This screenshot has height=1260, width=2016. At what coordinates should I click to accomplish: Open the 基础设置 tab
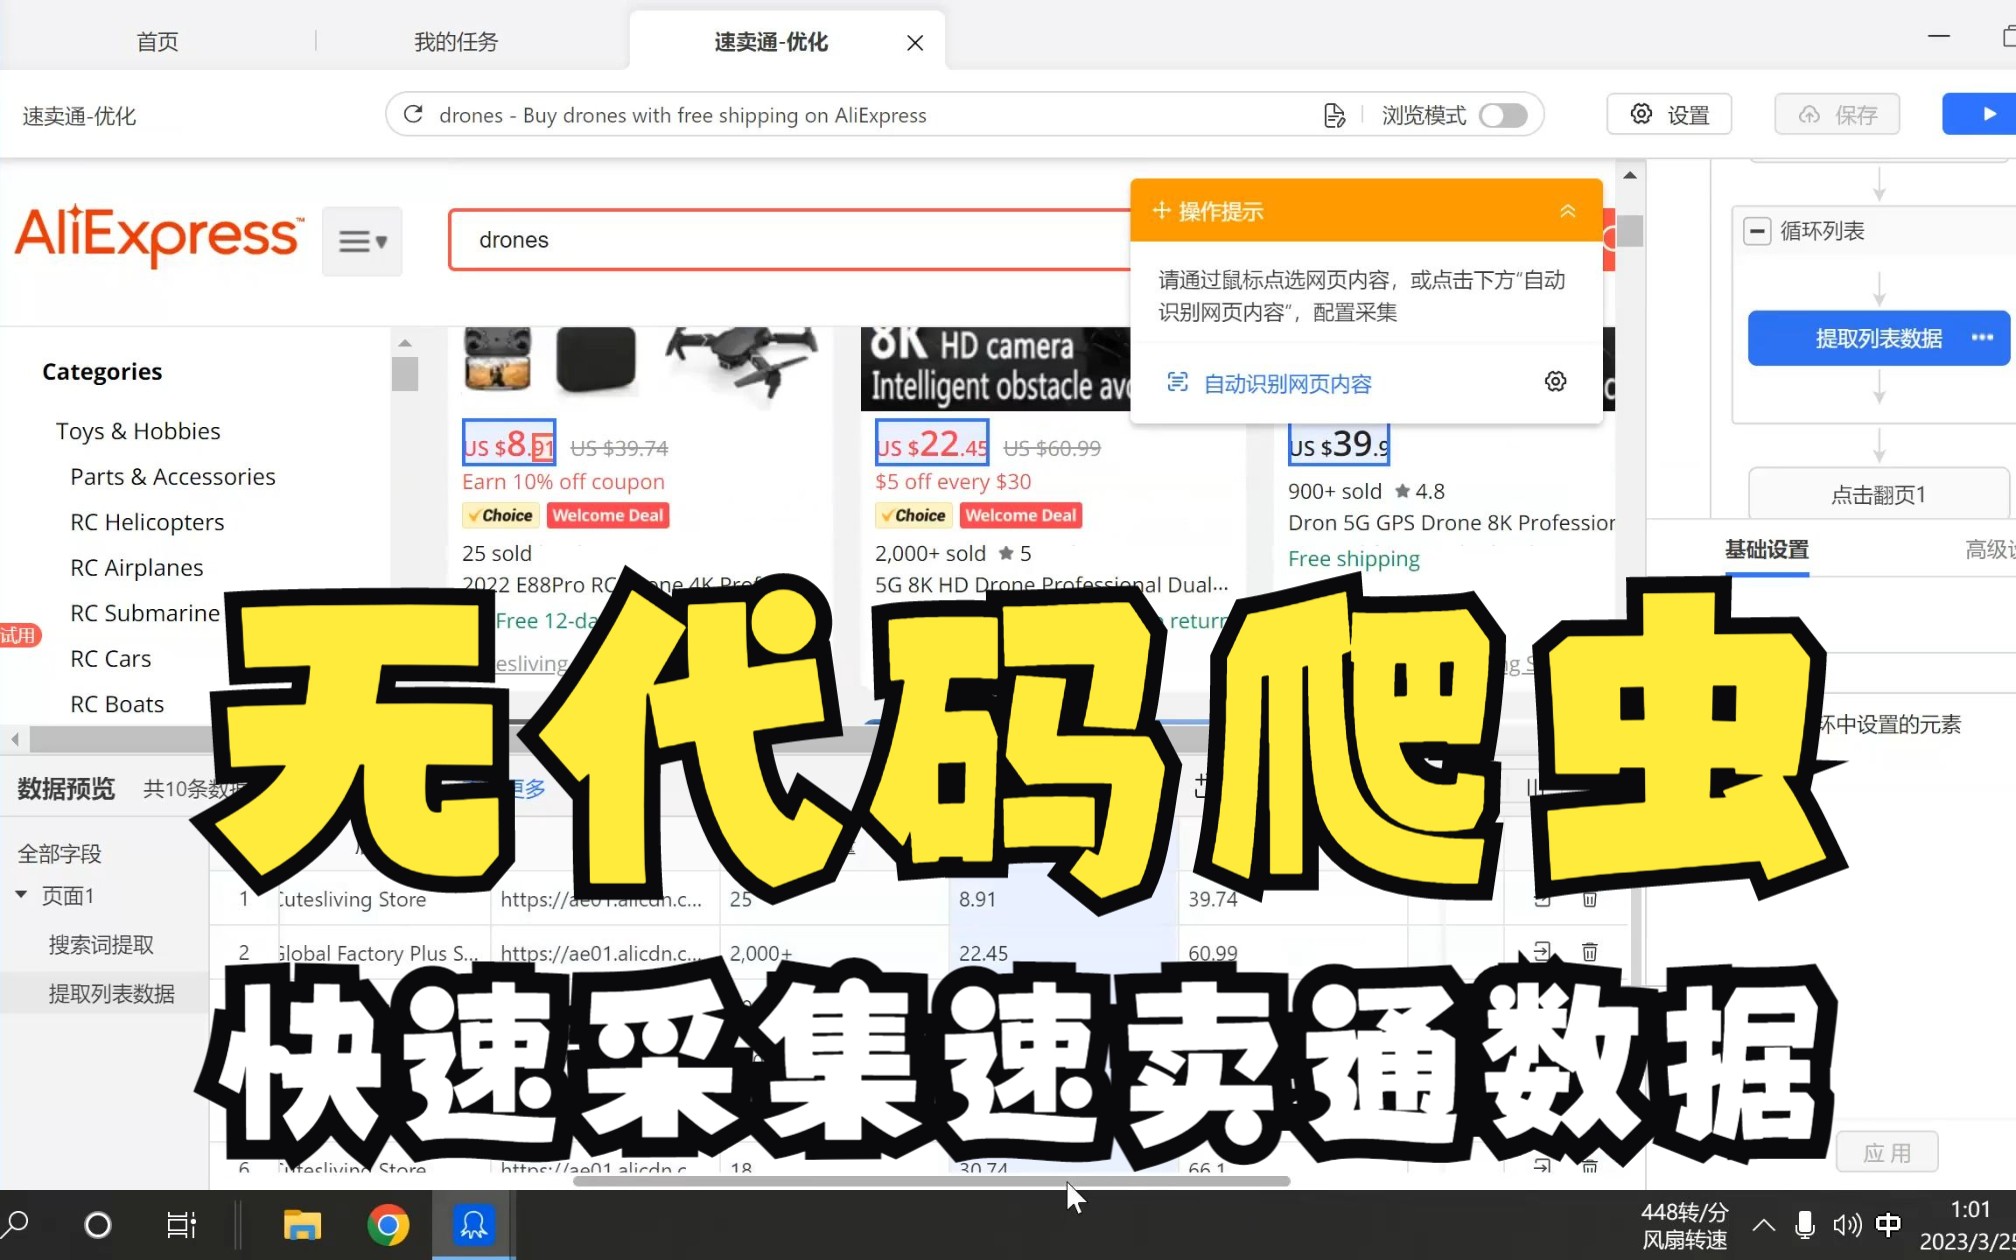tap(1767, 549)
